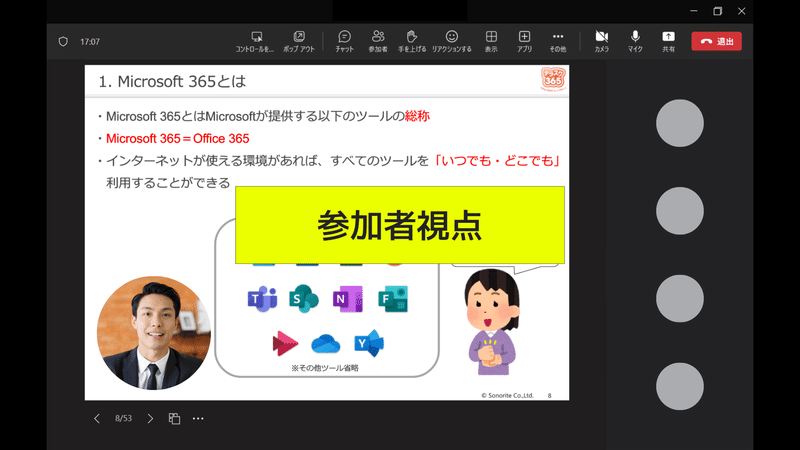This screenshot has width=800, height=450.
Task: Click the woman illustration on the slide
Action: coord(492,322)
